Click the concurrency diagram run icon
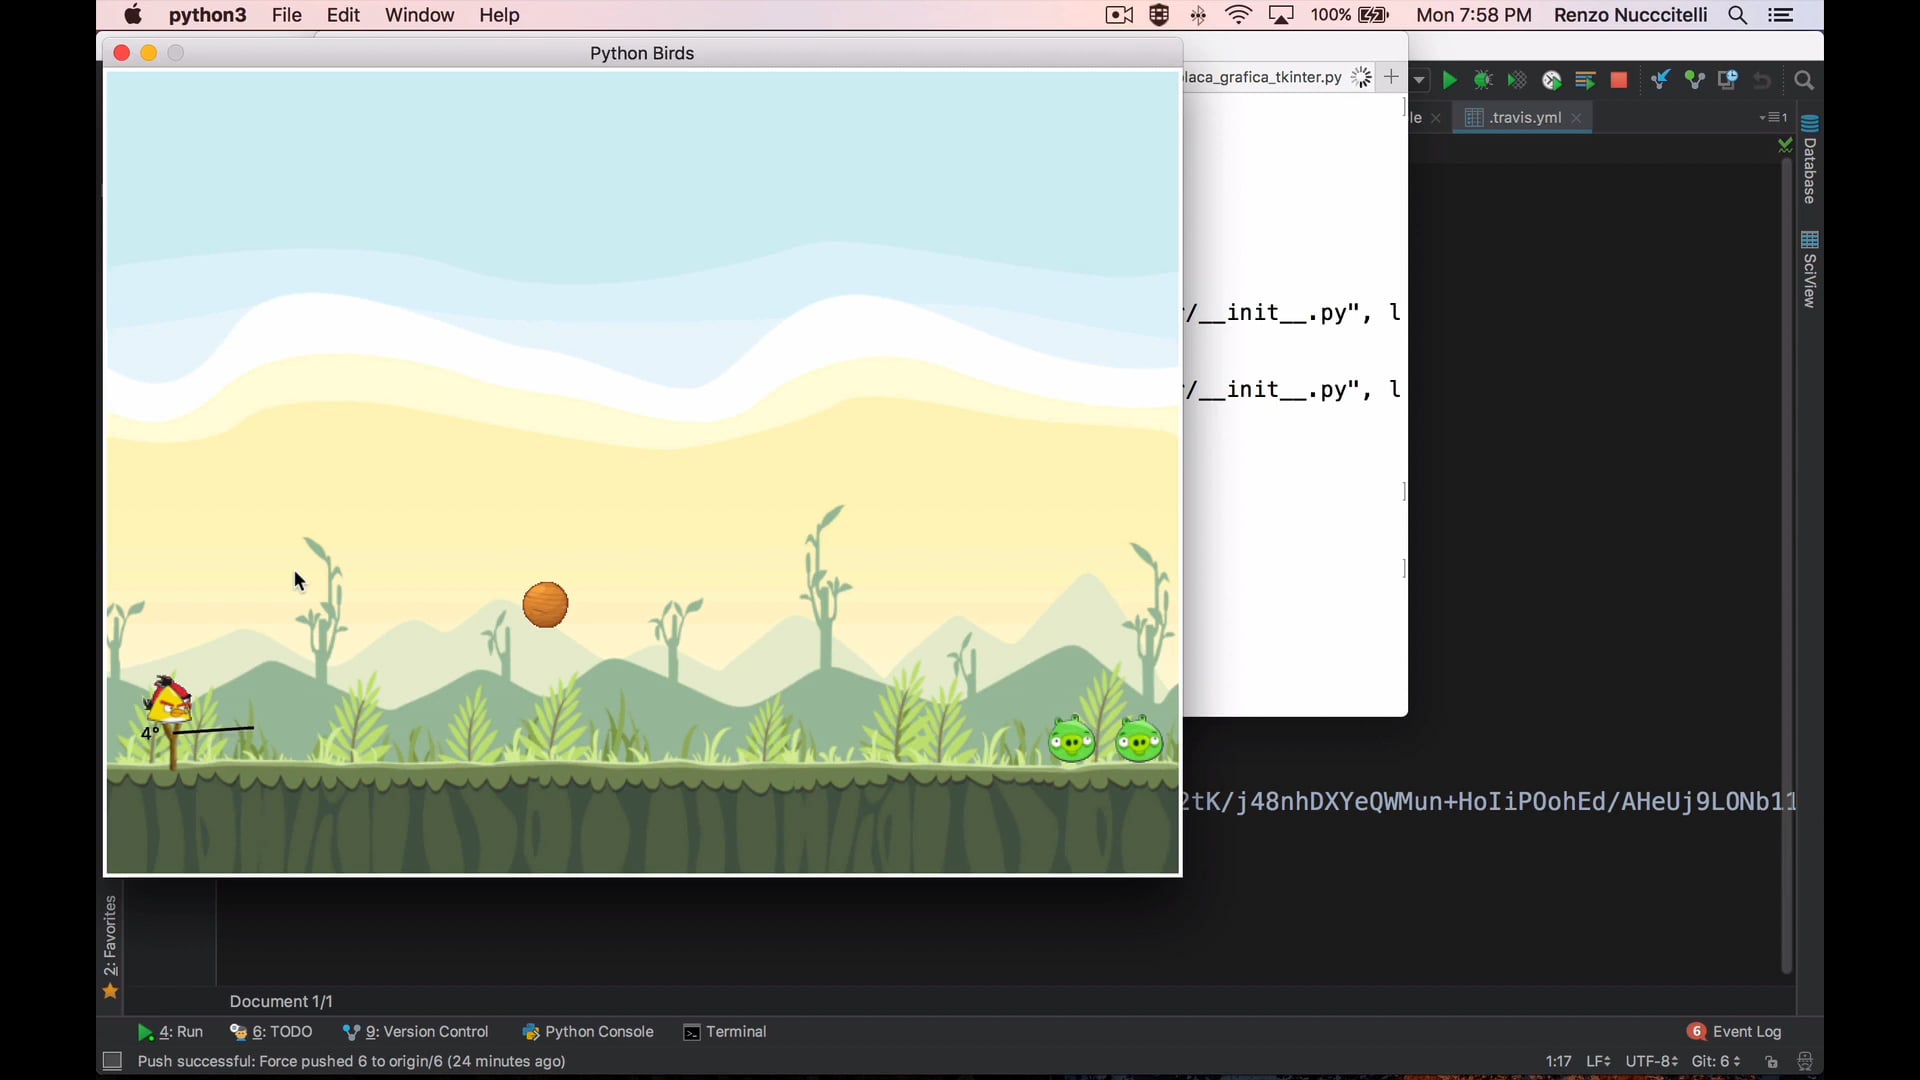The height and width of the screenshot is (1080, 1920). click(1585, 80)
